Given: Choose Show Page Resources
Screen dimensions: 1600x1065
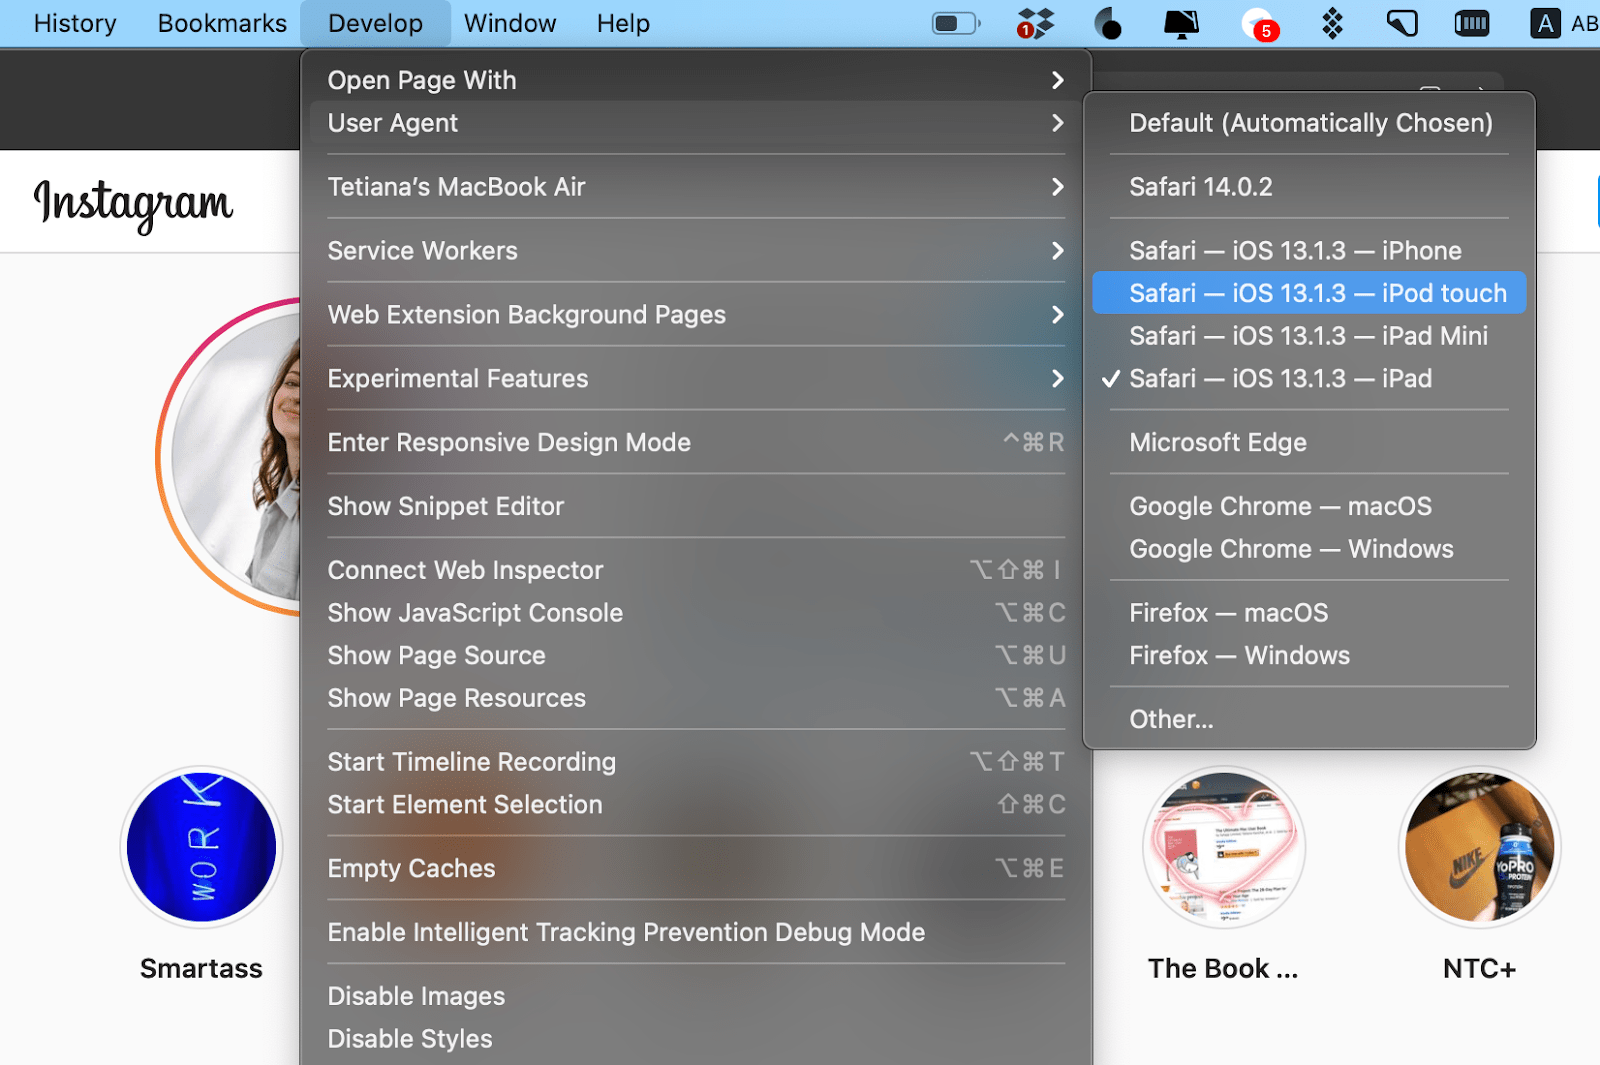Looking at the screenshot, I should 696,698.
